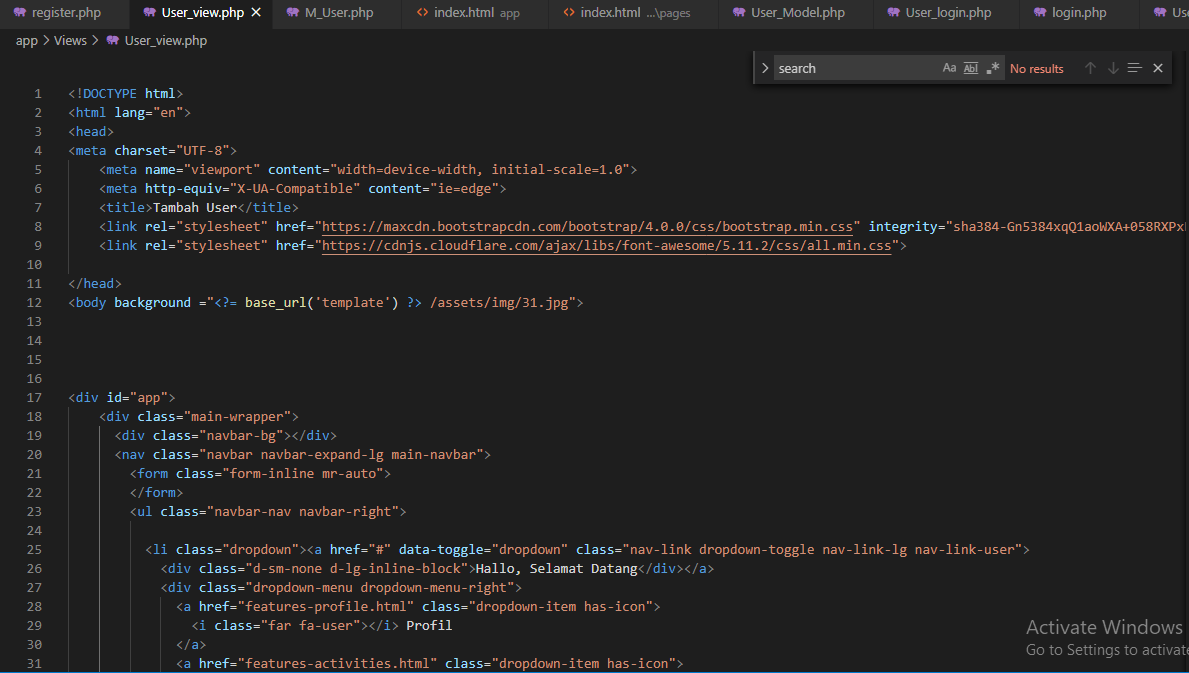The height and width of the screenshot is (673, 1189).
Task: Click 'X-UA-Compatible' text on line 6
Action: pos(295,189)
